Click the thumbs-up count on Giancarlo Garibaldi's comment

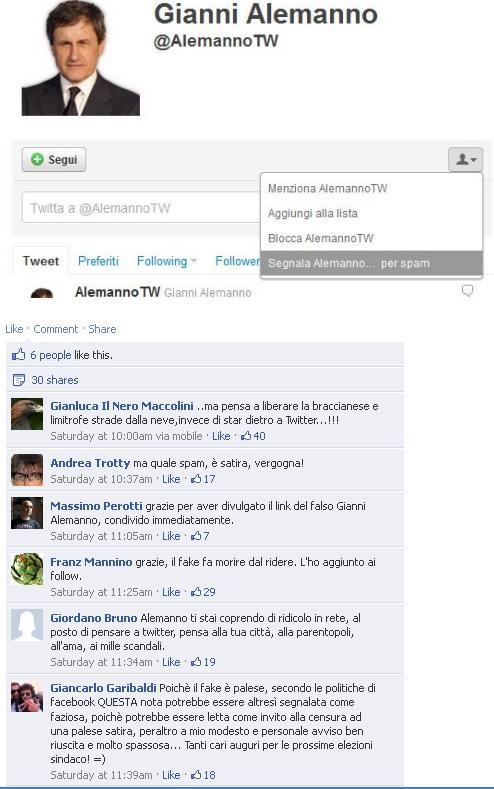203,775
